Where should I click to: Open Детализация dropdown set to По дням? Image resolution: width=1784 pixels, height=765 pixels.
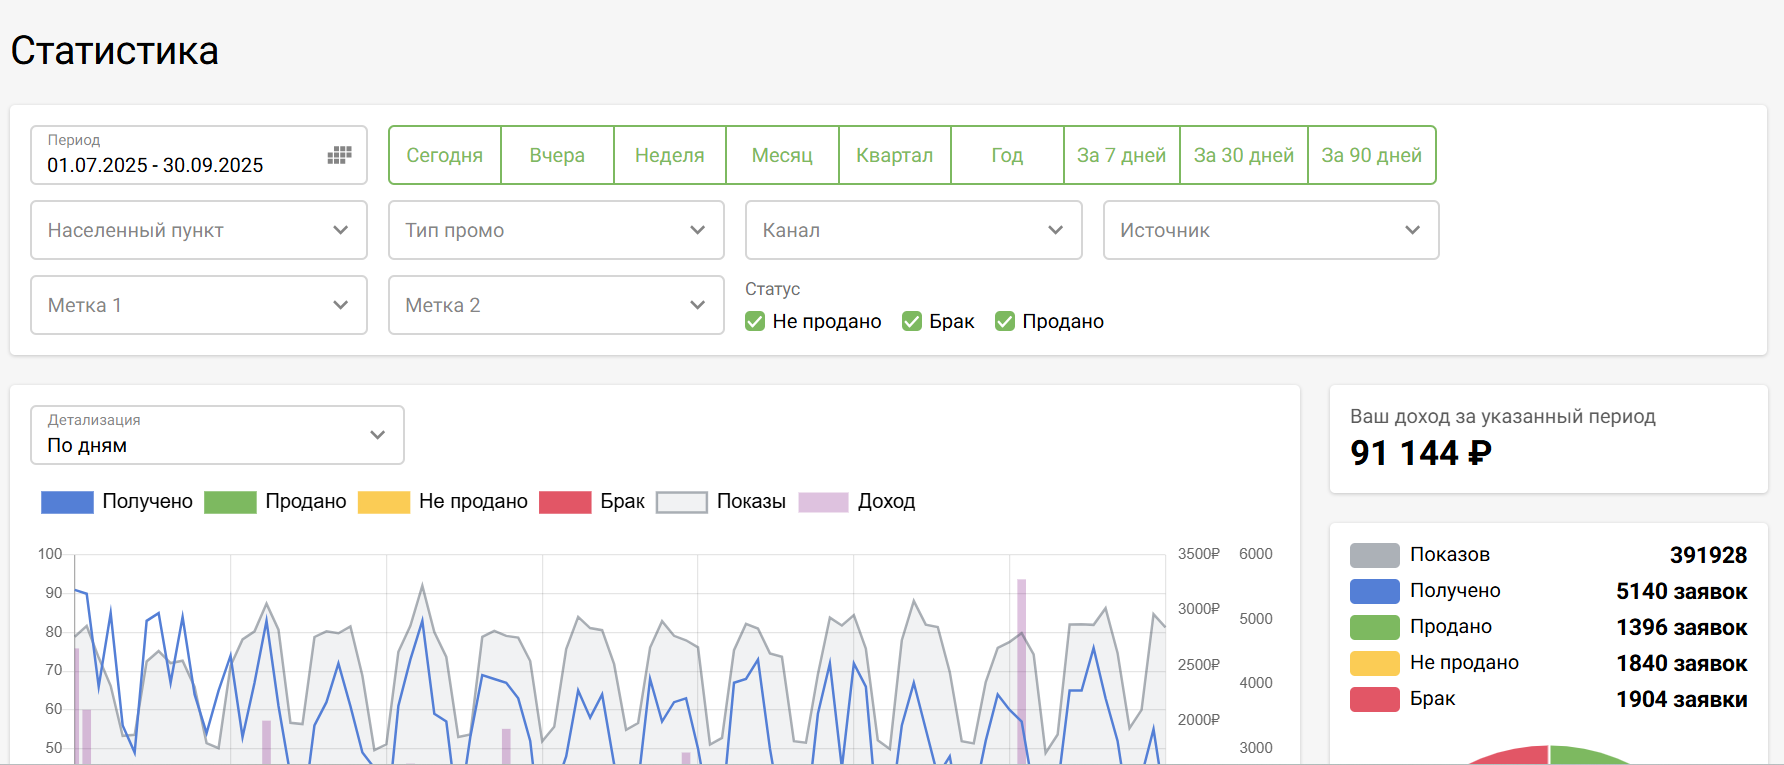pyautogui.click(x=217, y=435)
